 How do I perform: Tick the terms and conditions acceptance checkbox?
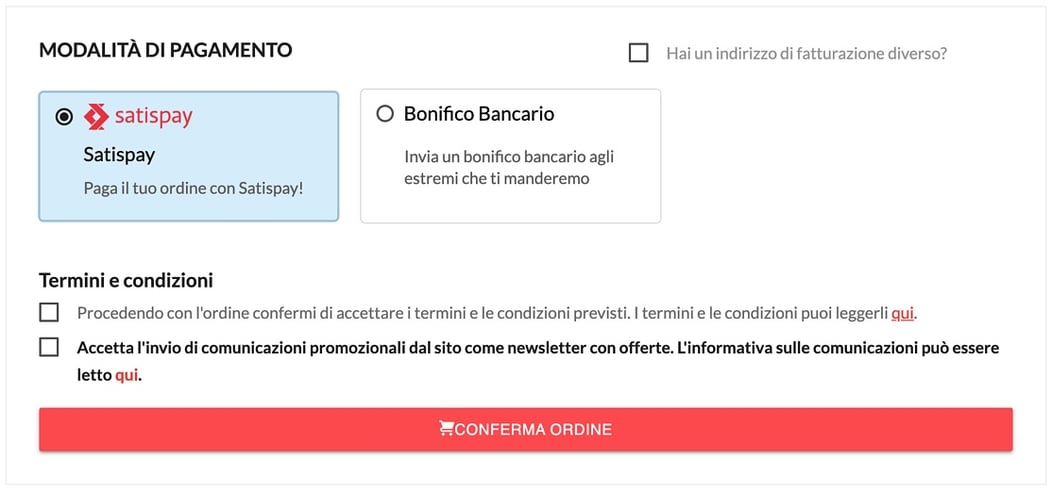[49, 313]
